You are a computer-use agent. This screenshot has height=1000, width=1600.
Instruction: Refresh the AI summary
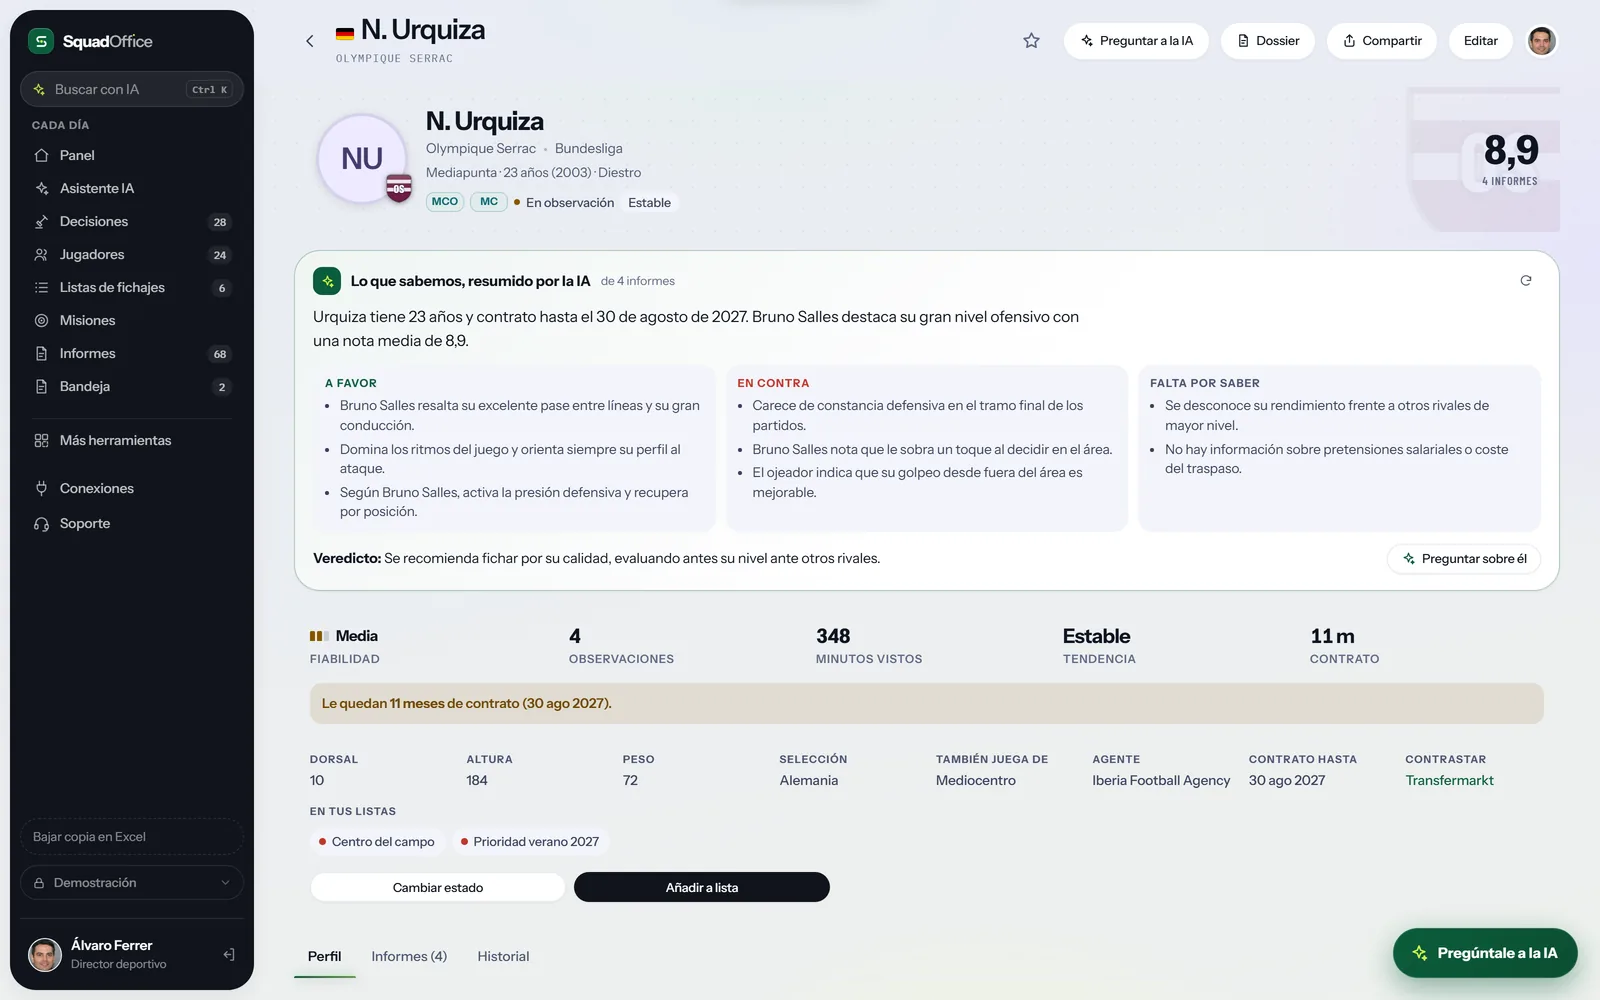pos(1525,281)
